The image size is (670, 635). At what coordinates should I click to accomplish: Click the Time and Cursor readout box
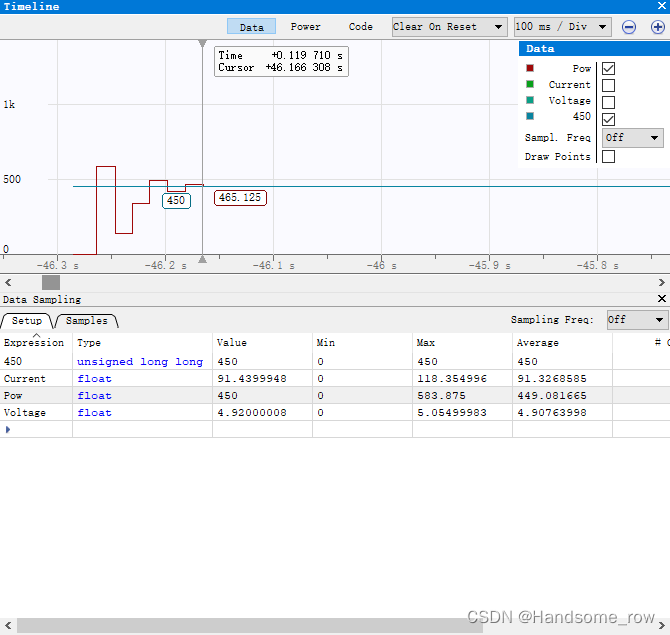point(281,62)
